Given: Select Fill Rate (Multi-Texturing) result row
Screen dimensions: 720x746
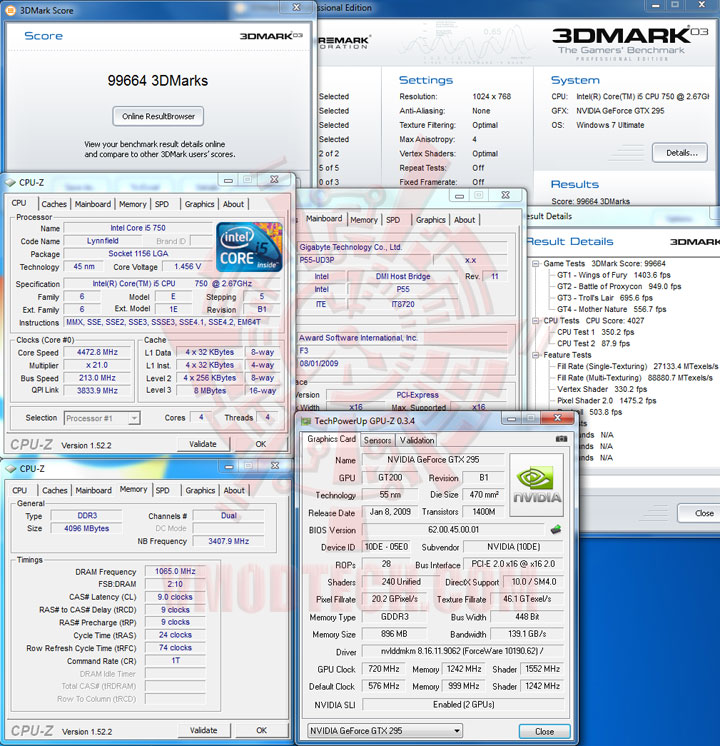Looking at the screenshot, I should (635, 378).
